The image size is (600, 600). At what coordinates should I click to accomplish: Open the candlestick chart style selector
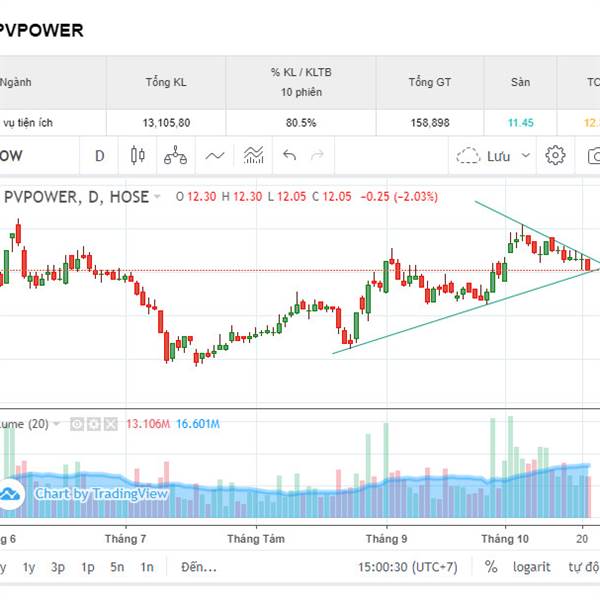(137, 155)
